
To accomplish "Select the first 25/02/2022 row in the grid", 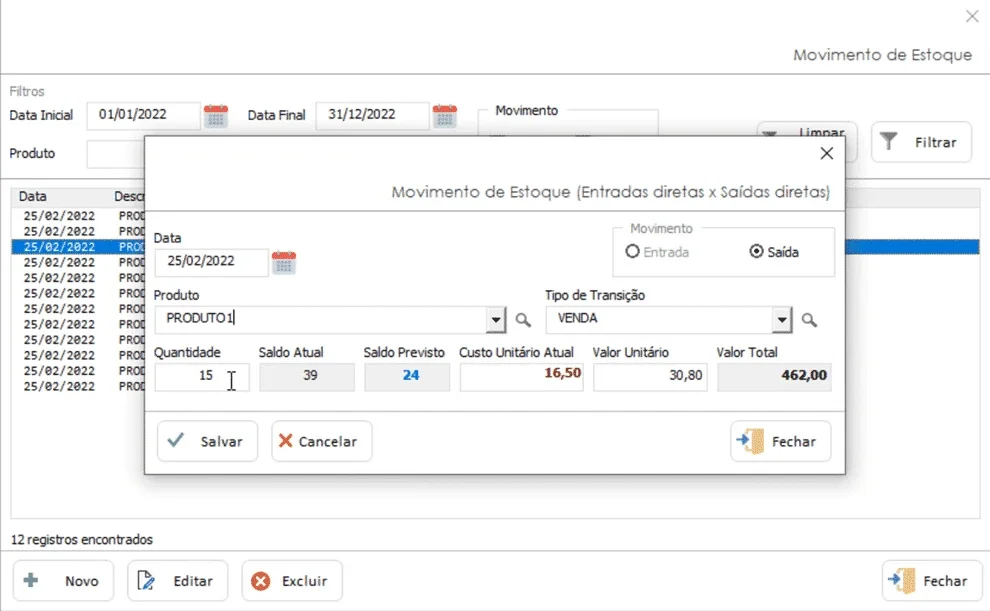I will coord(78,216).
